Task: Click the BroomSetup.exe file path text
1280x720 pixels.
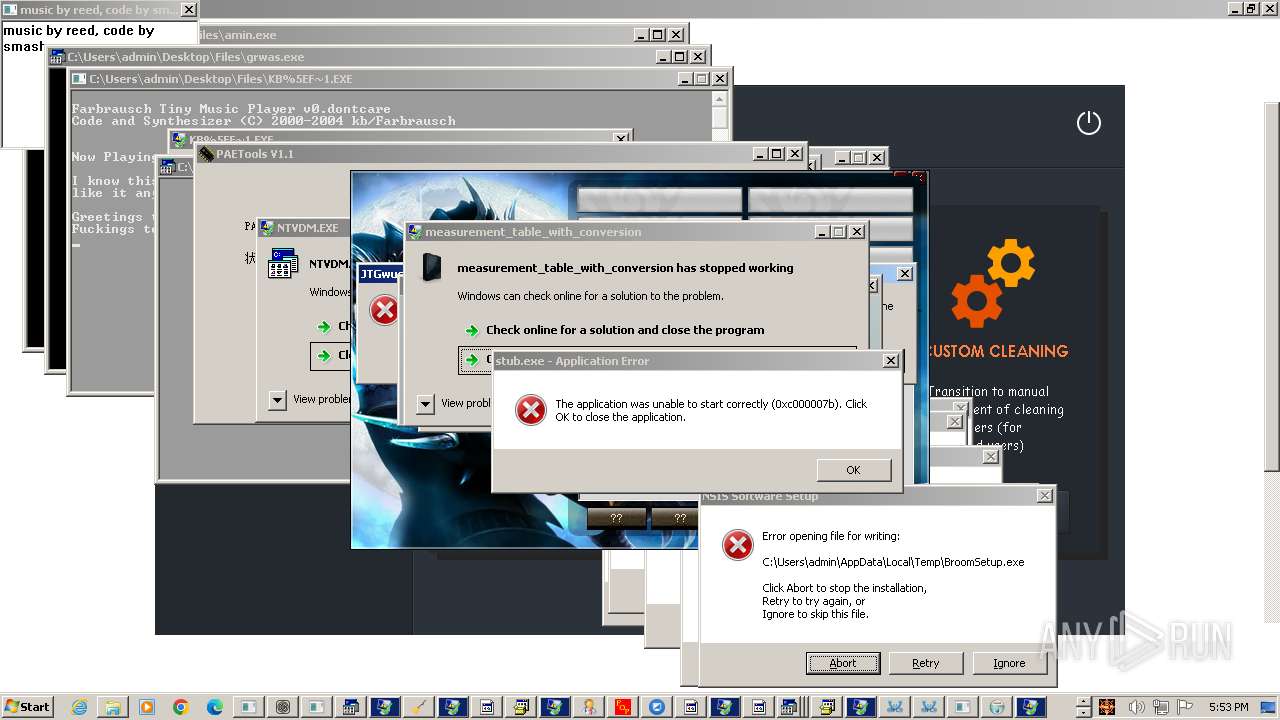Action: click(x=893, y=562)
